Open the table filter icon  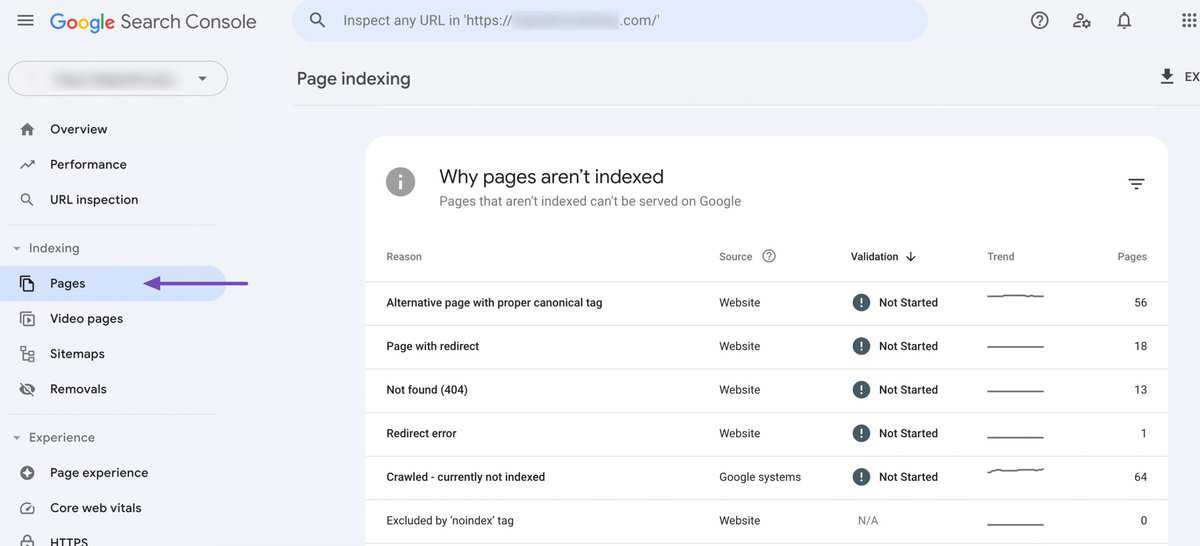tap(1136, 184)
